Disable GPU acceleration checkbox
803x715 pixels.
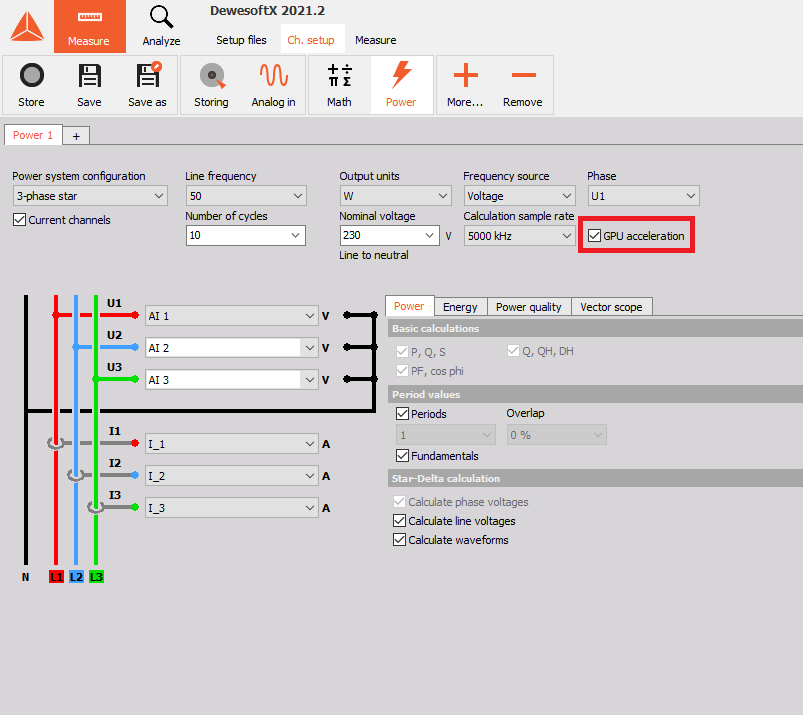(x=594, y=236)
